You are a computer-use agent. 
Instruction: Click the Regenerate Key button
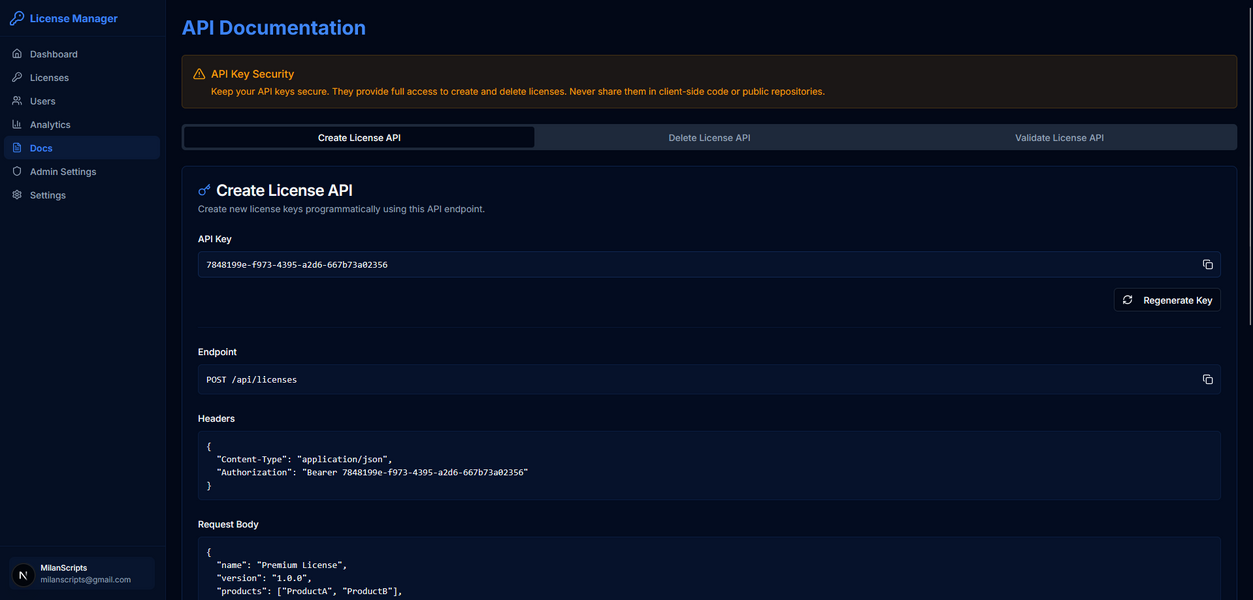coord(1167,300)
